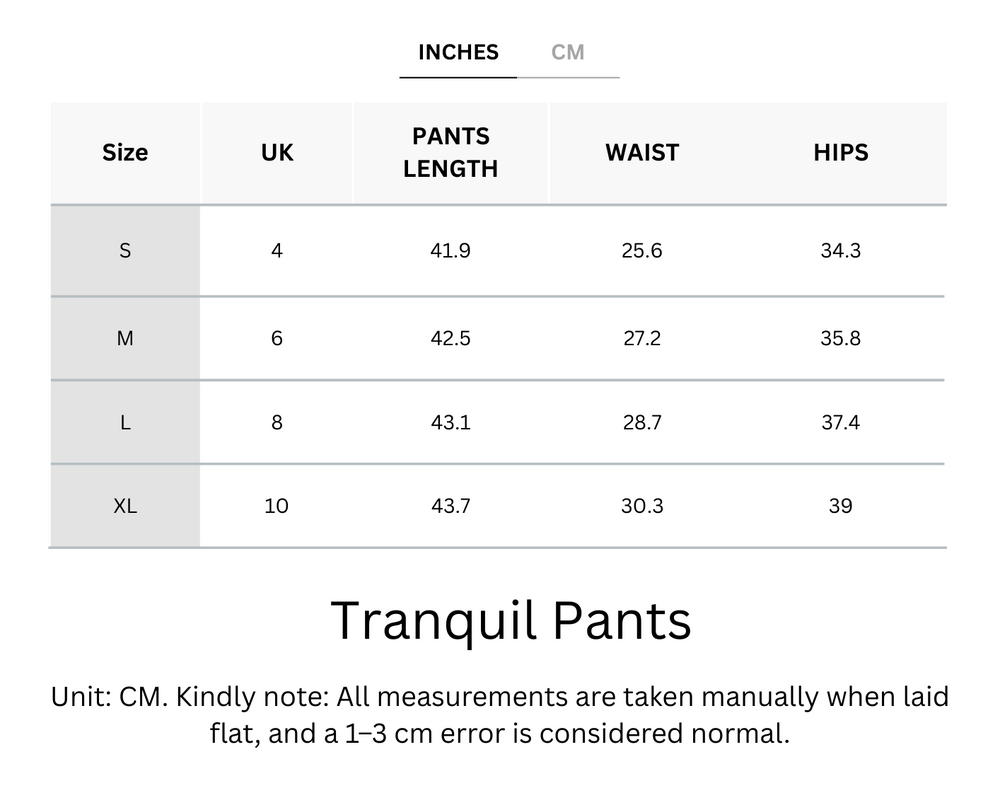Select size S row label
Viewport: 1000px width, 793px height.
point(125,250)
